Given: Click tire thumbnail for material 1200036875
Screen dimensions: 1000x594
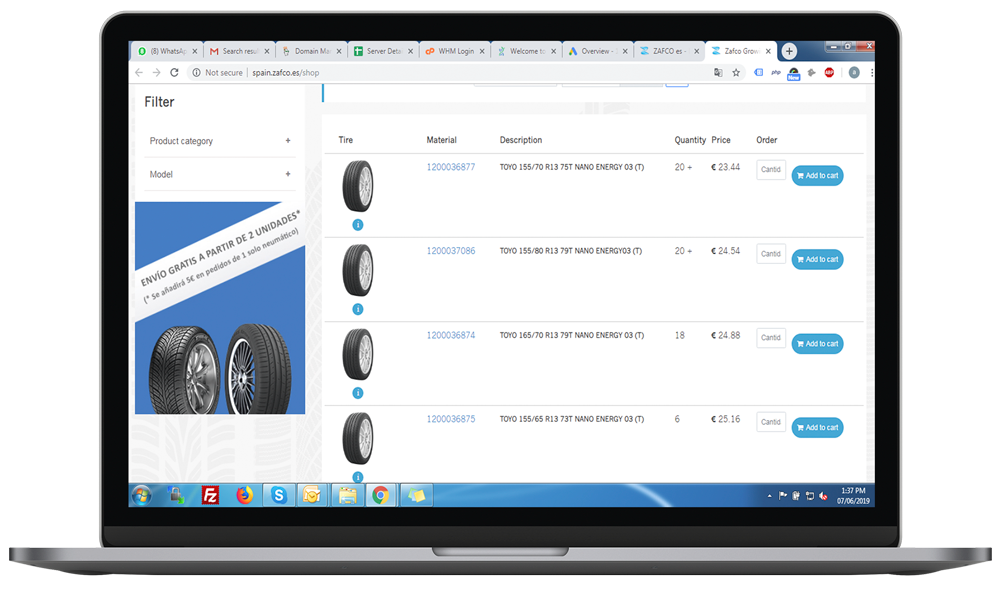Looking at the screenshot, I should [x=358, y=438].
